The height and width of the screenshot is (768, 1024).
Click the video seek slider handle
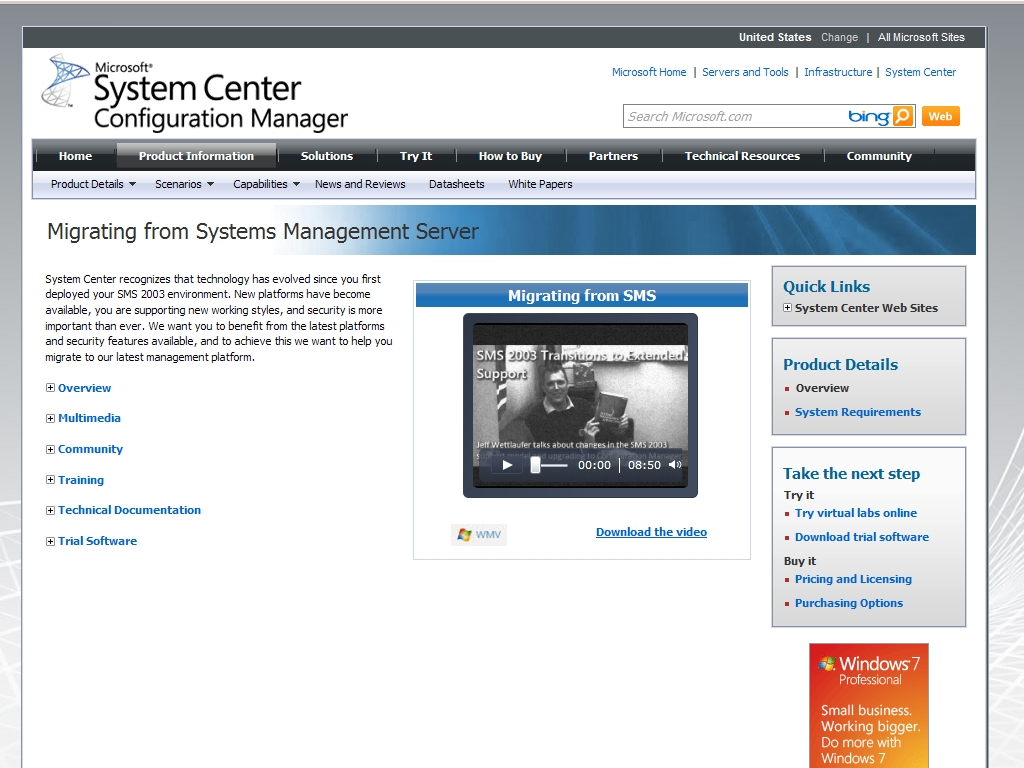coord(536,465)
